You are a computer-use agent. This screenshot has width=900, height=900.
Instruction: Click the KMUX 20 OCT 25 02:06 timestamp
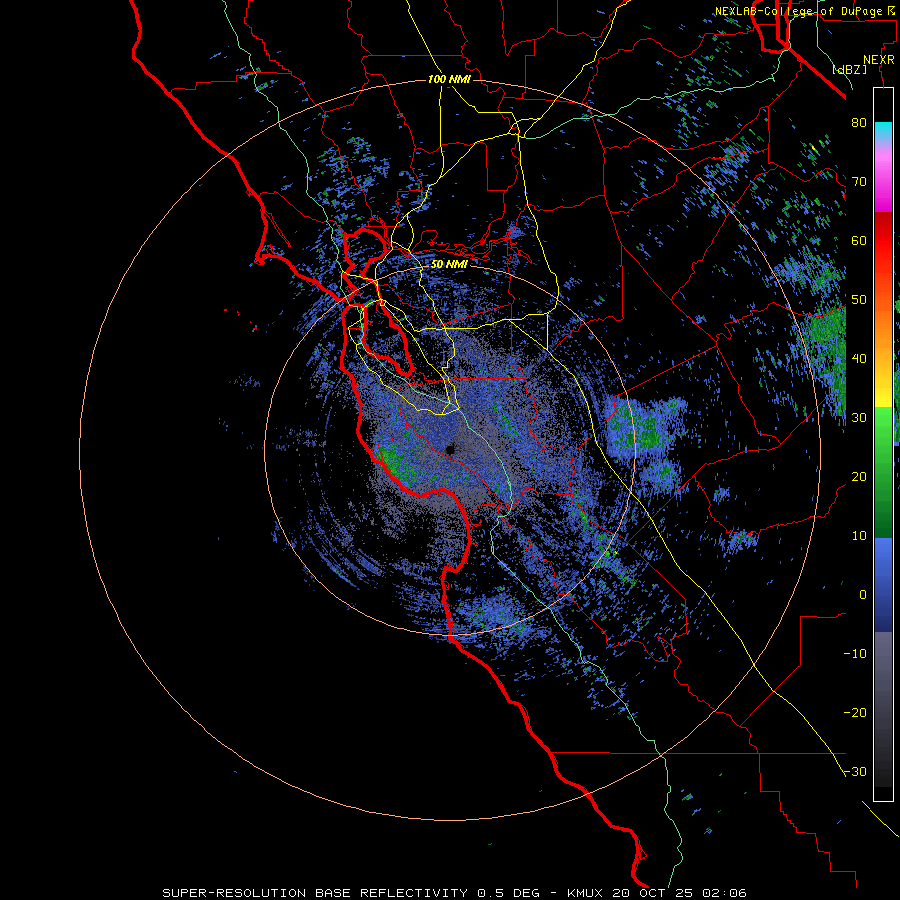tap(657, 893)
